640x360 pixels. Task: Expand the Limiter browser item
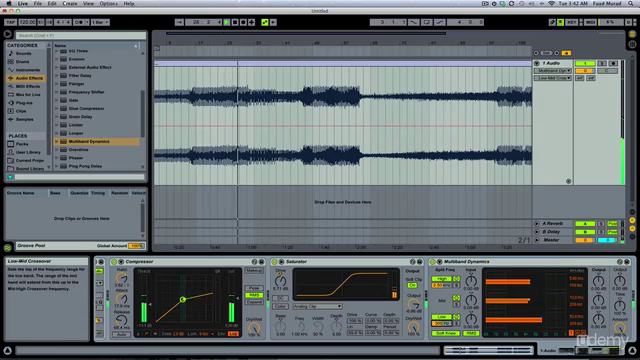[x=57, y=125]
